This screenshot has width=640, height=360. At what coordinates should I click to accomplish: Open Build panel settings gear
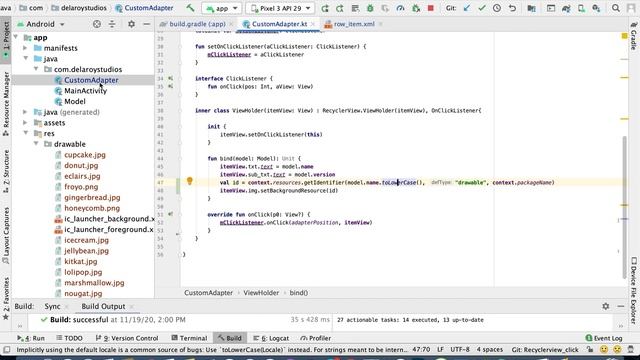tap(606, 307)
